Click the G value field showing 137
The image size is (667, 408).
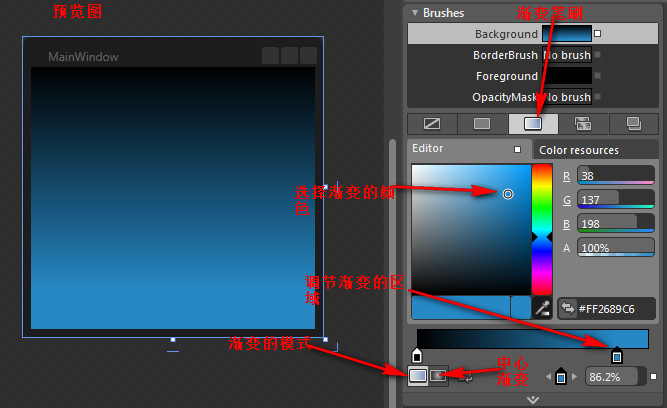click(x=616, y=199)
